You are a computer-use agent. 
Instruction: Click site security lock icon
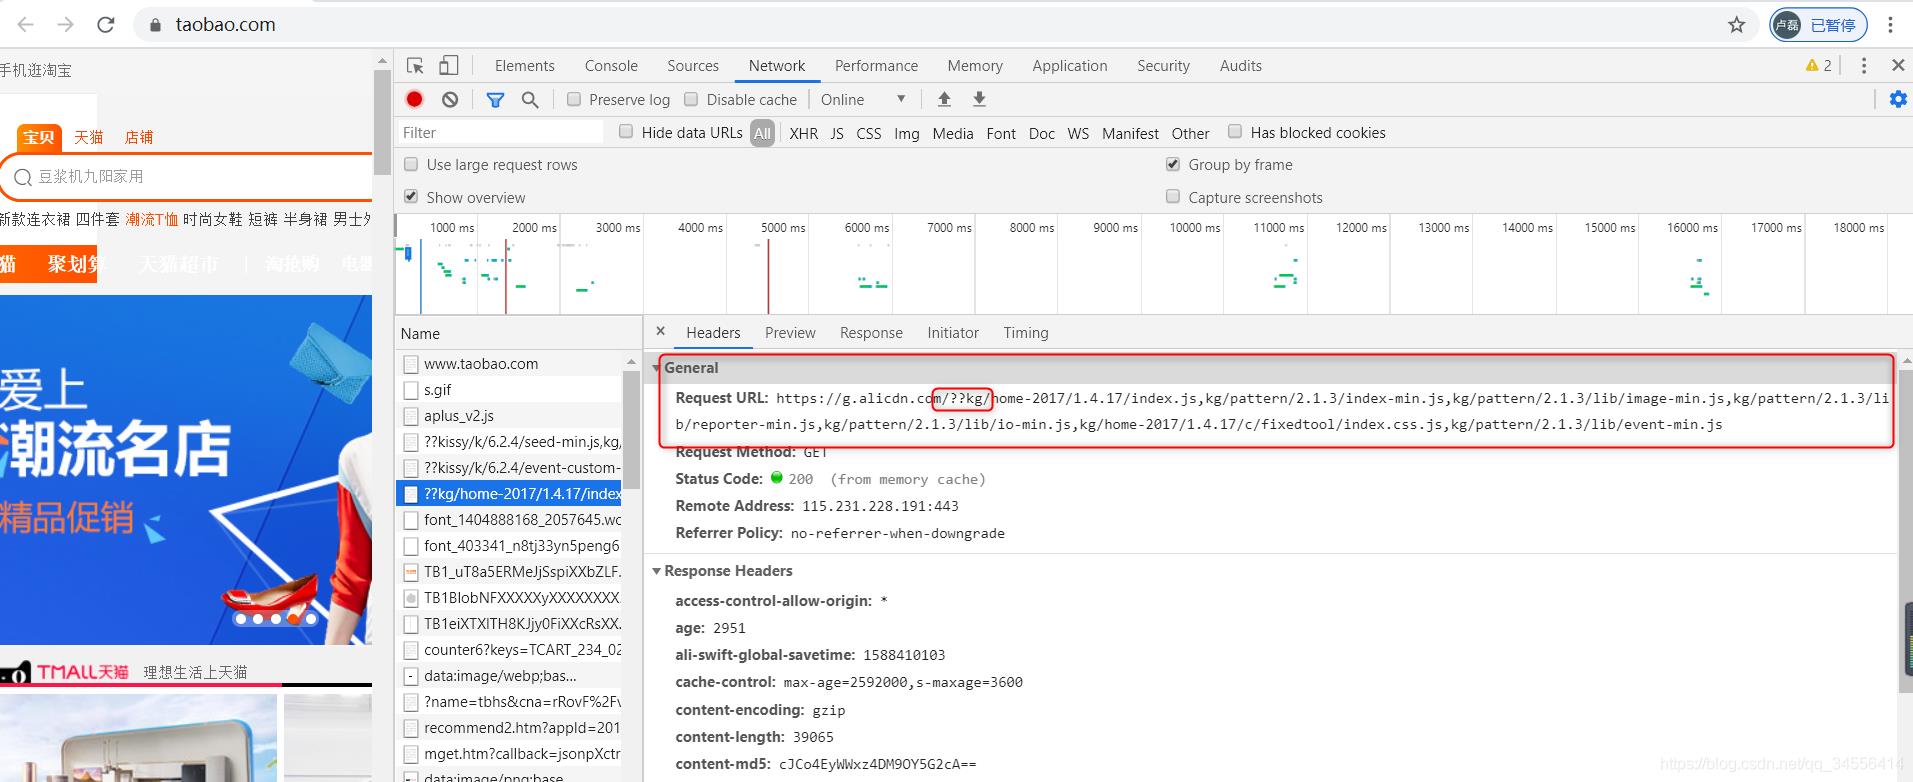tap(155, 25)
